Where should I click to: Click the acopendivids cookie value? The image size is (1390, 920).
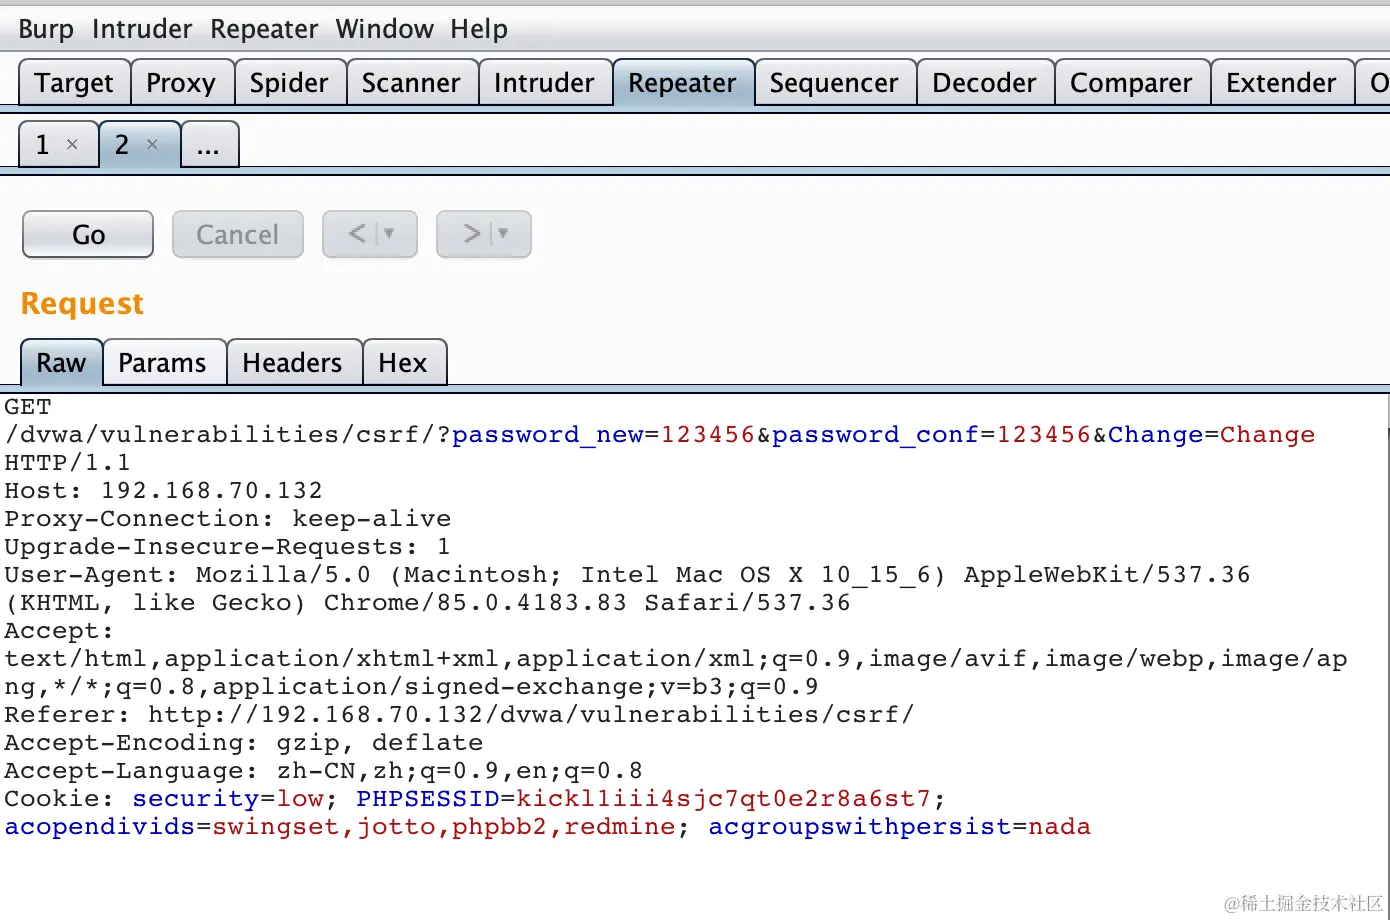[x=444, y=827]
